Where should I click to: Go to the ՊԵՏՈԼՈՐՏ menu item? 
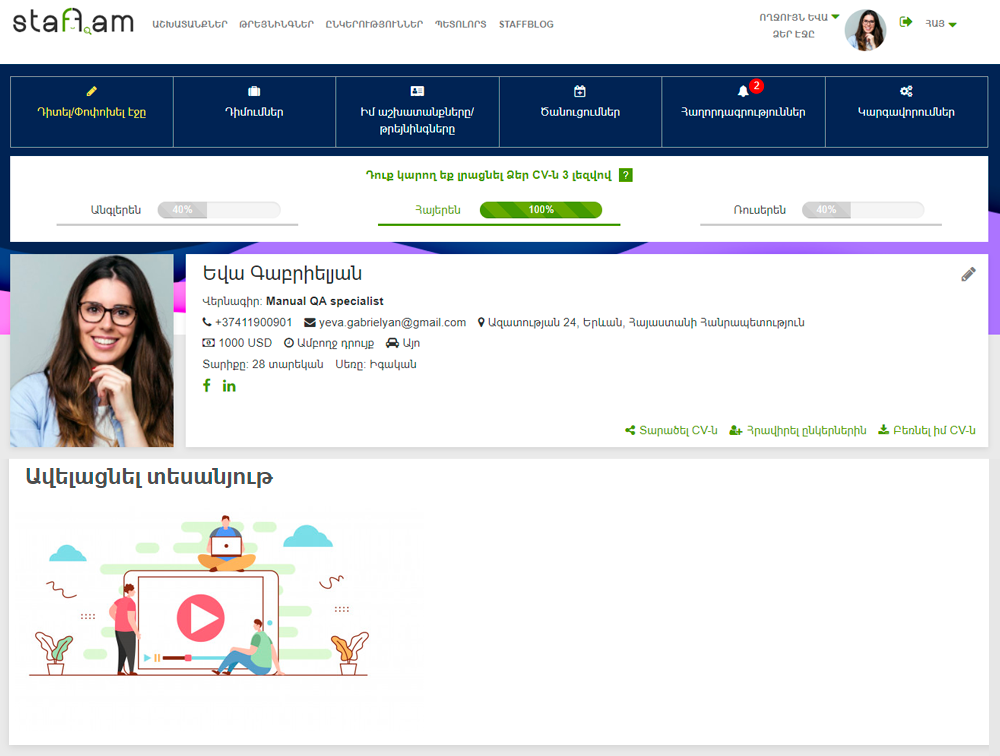[x=460, y=24]
